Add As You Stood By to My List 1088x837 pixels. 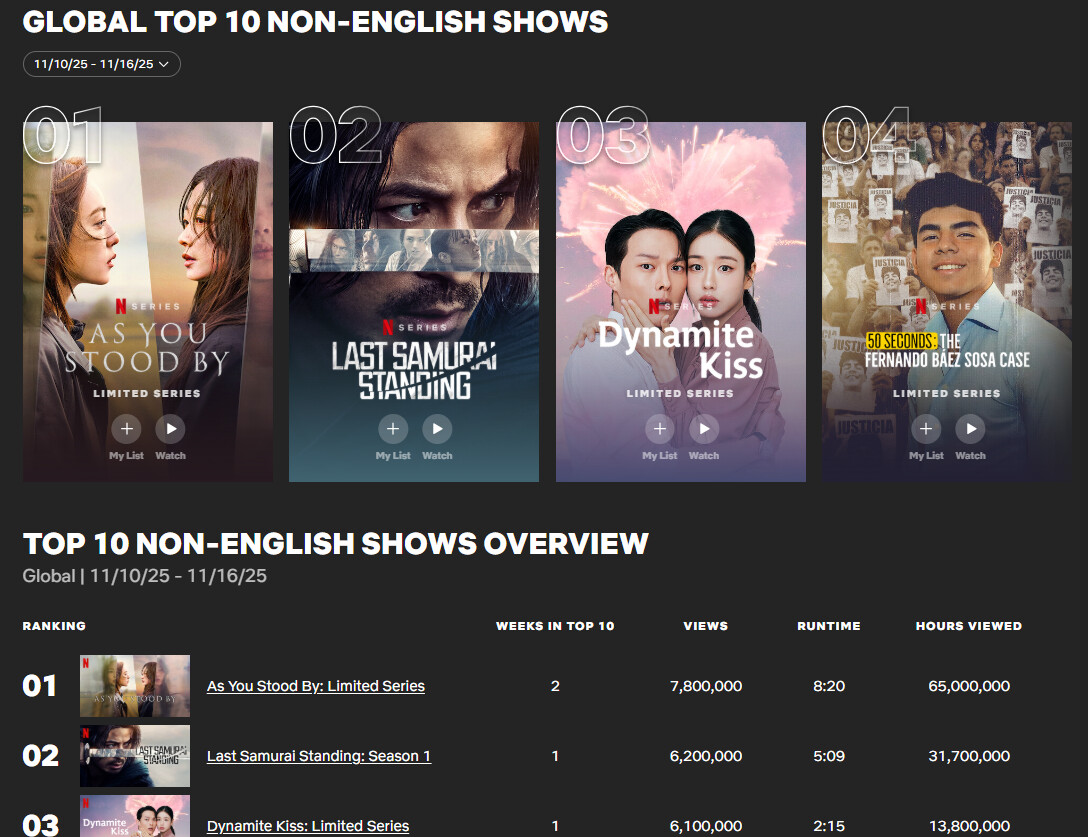point(126,429)
